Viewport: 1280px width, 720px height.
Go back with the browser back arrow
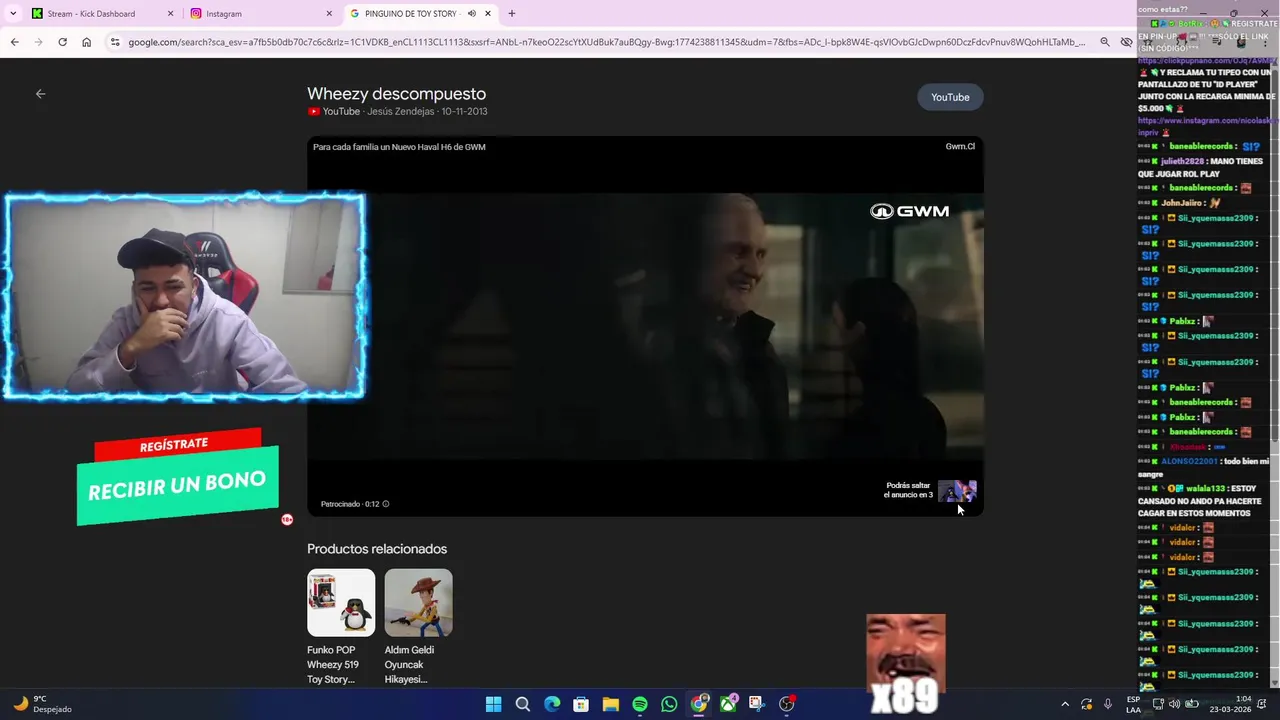pyautogui.click(x=14, y=42)
